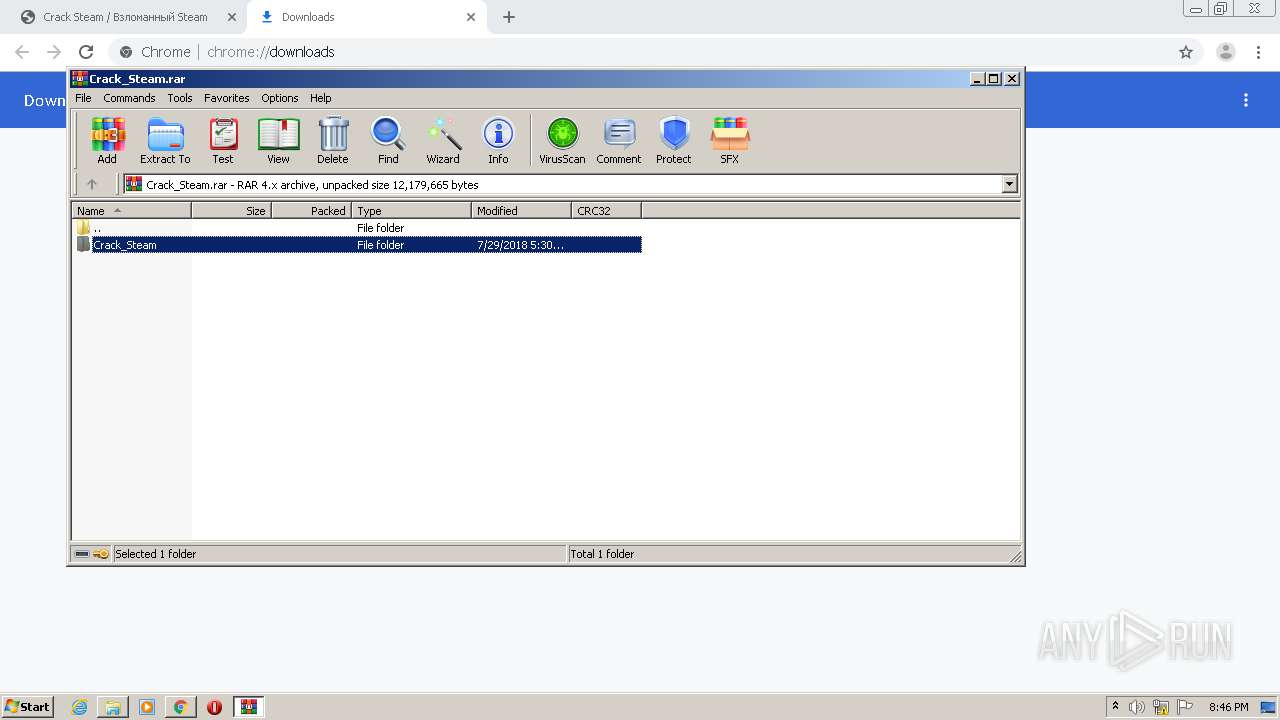Screen dimensions: 1280x720
Task: Click the Delete trash can icon
Action: pyautogui.click(x=333, y=140)
